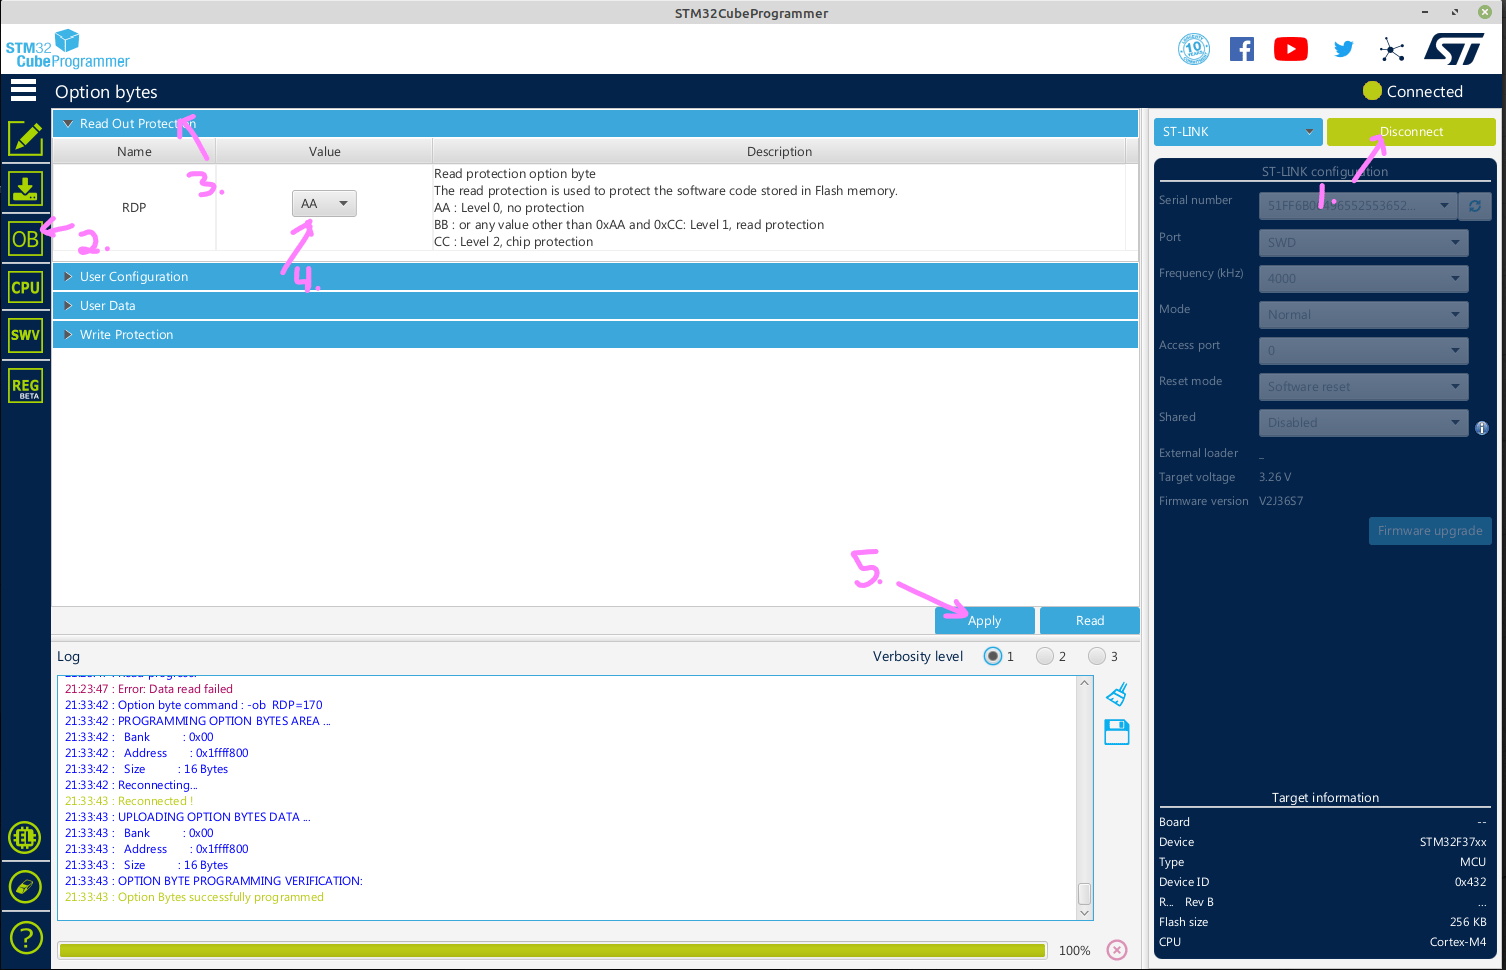This screenshot has width=1506, height=970.
Task: Cancel operation with the red X icon
Action: click(x=1117, y=950)
